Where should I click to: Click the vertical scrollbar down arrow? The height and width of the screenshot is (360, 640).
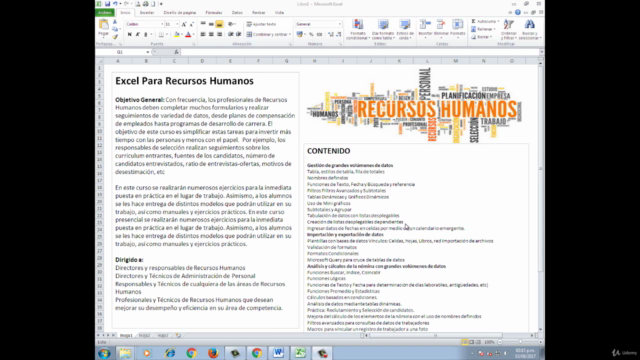pos(540,329)
